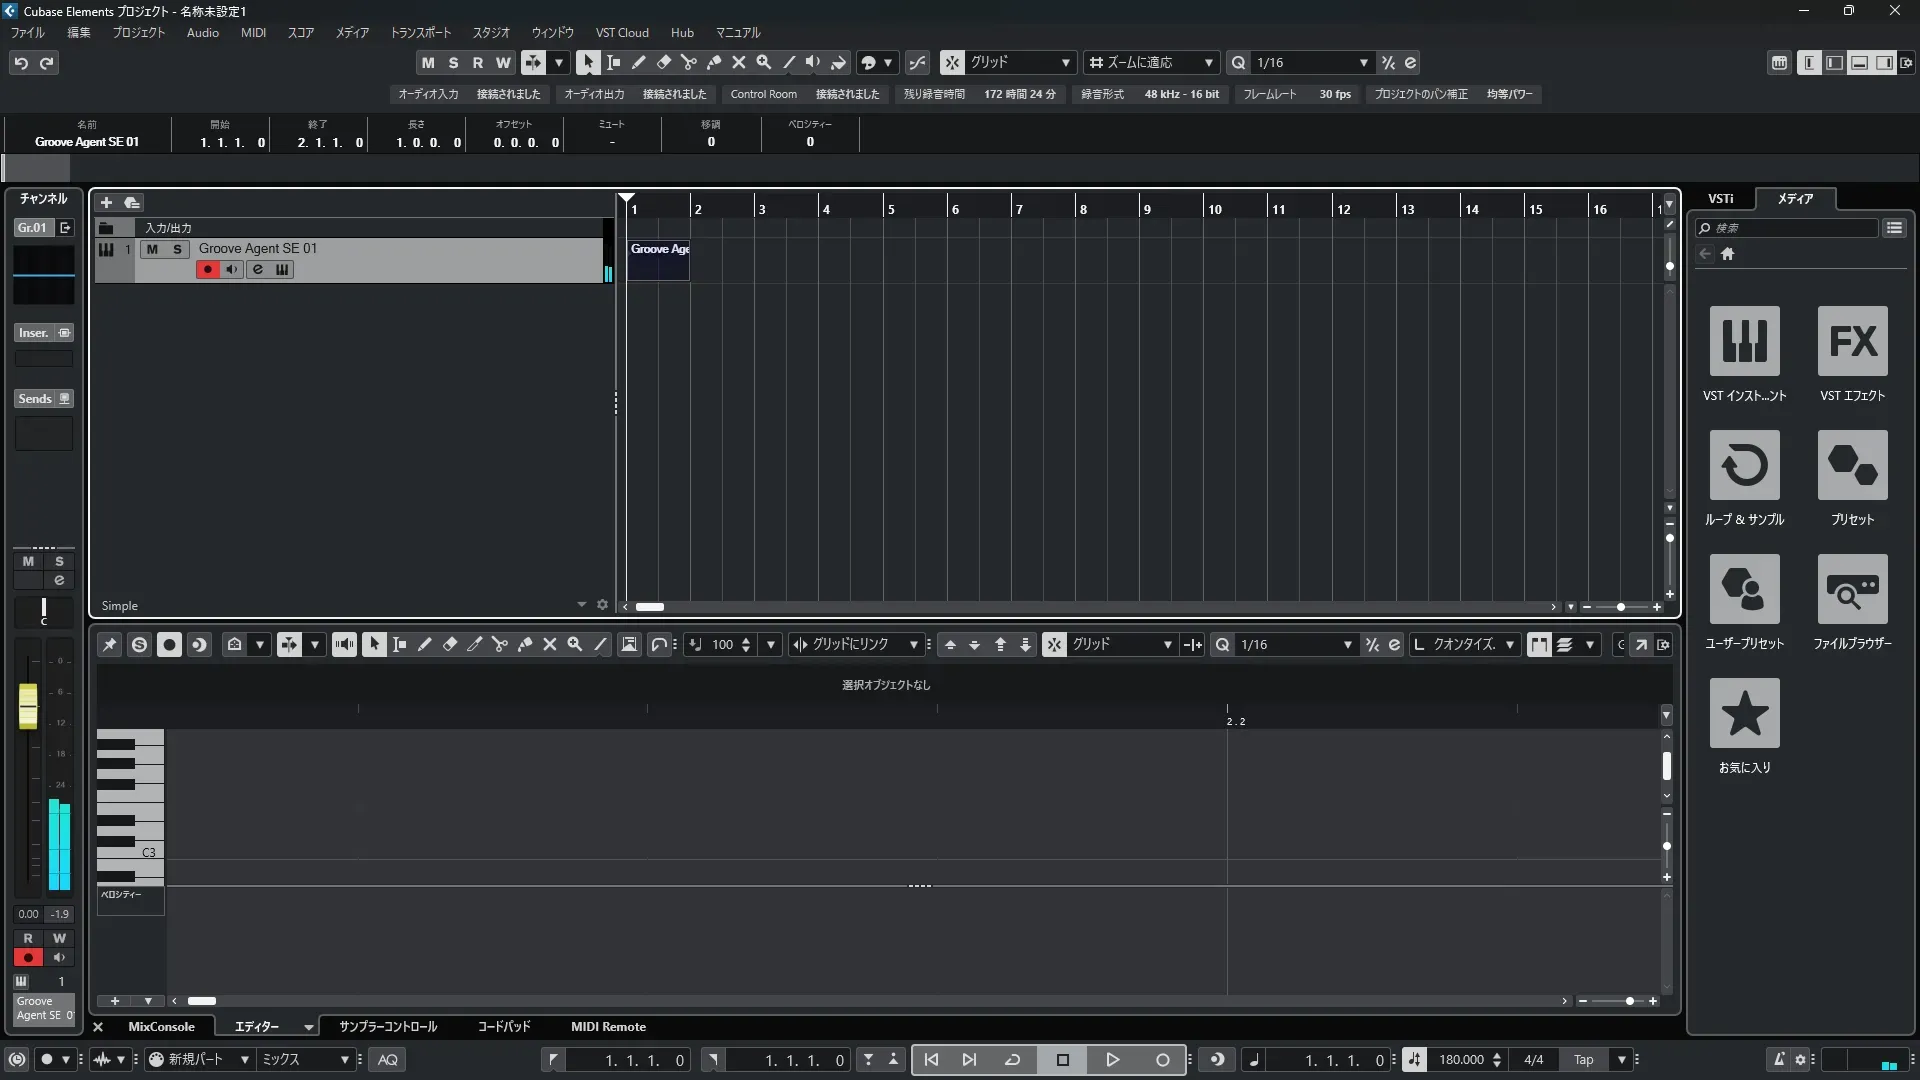
Task: Open the Loops & Samples tile
Action: point(1744,465)
